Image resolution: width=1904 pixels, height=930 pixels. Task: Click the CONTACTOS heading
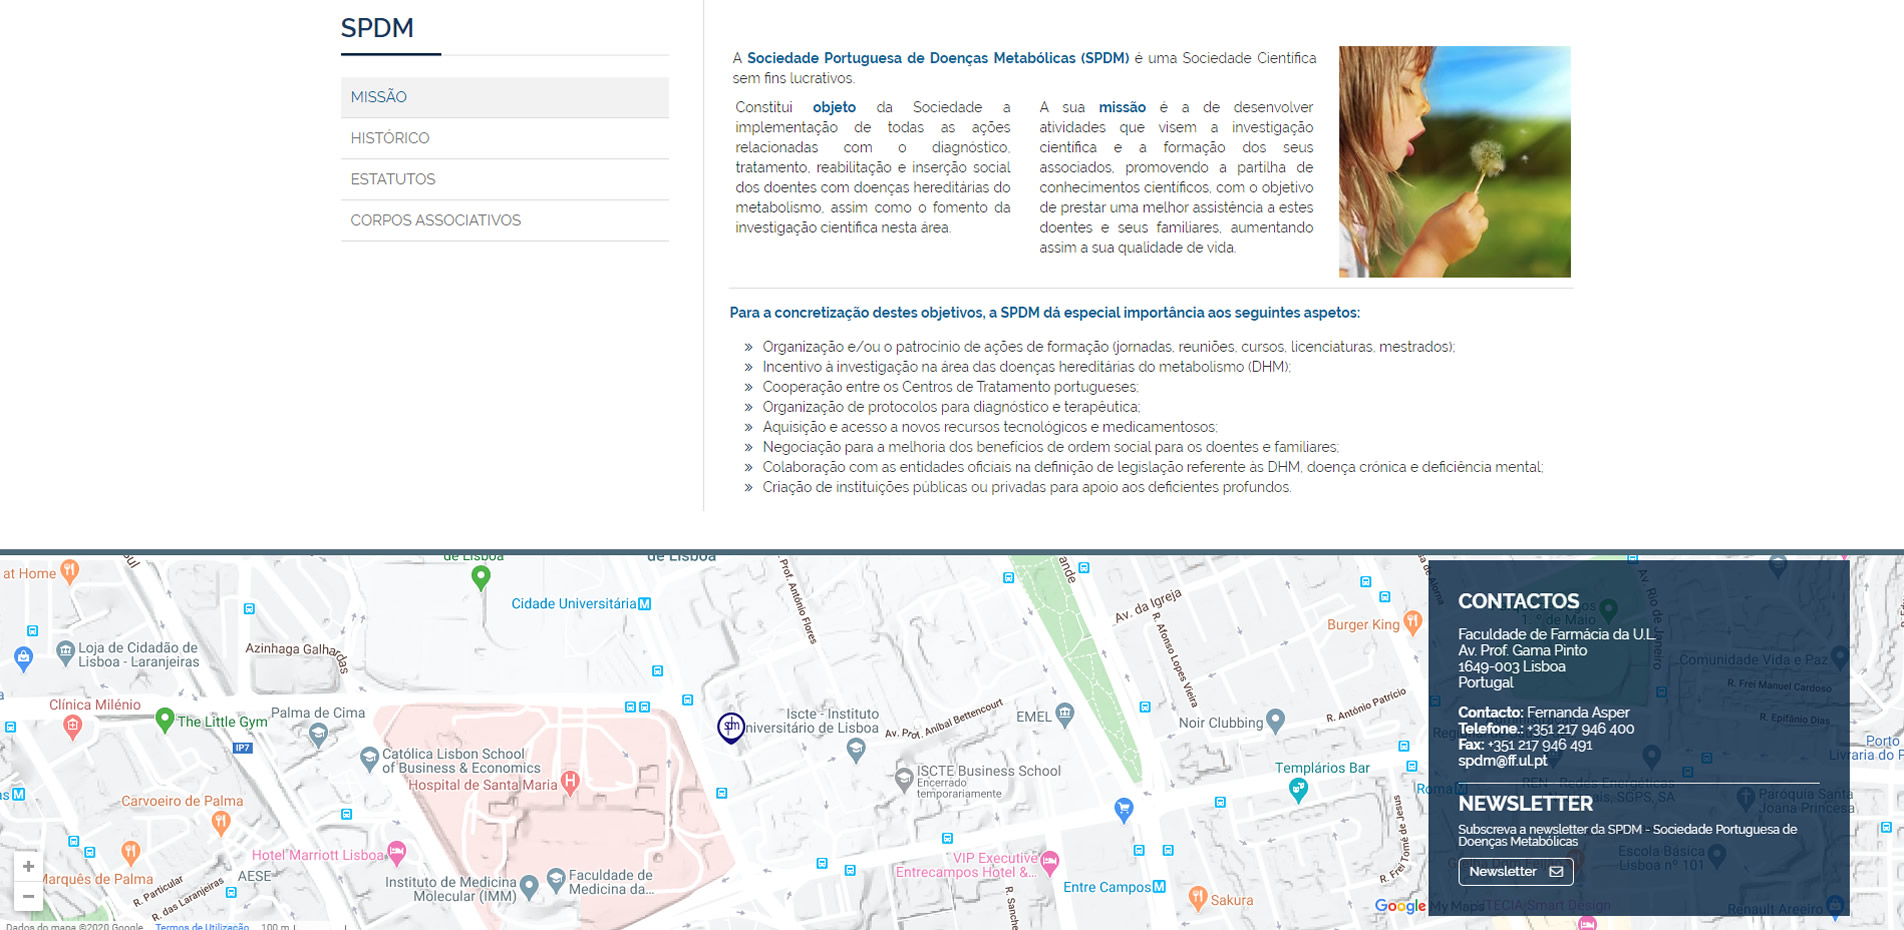coord(1518,601)
